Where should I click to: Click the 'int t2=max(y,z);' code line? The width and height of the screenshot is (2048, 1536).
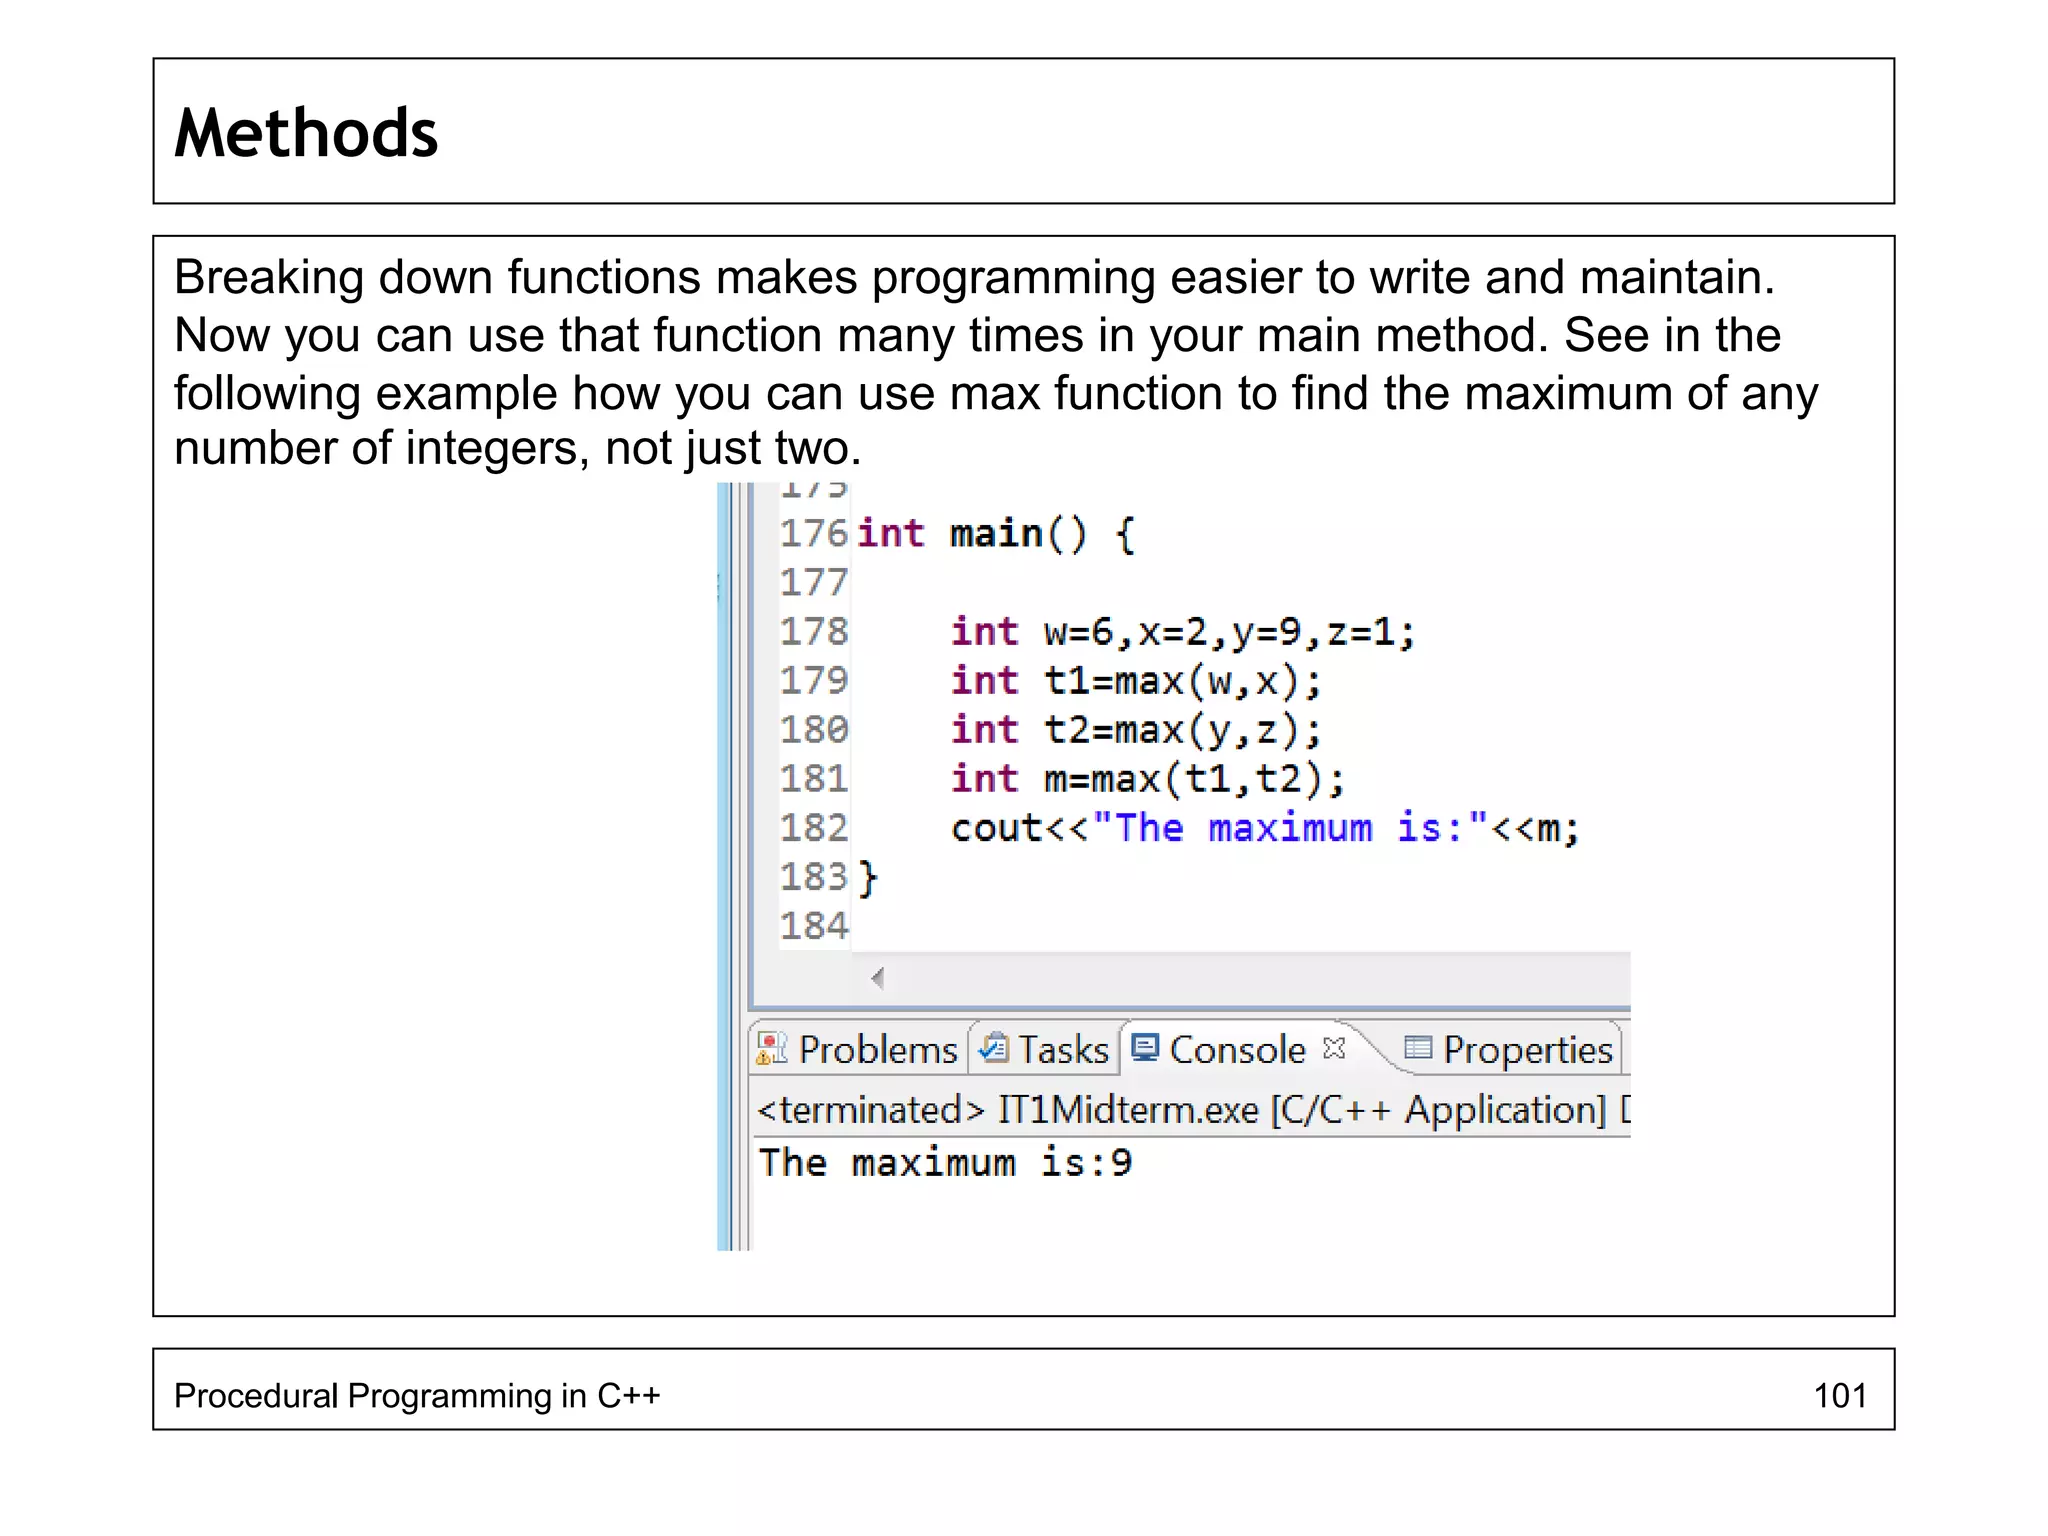(1136, 730)
